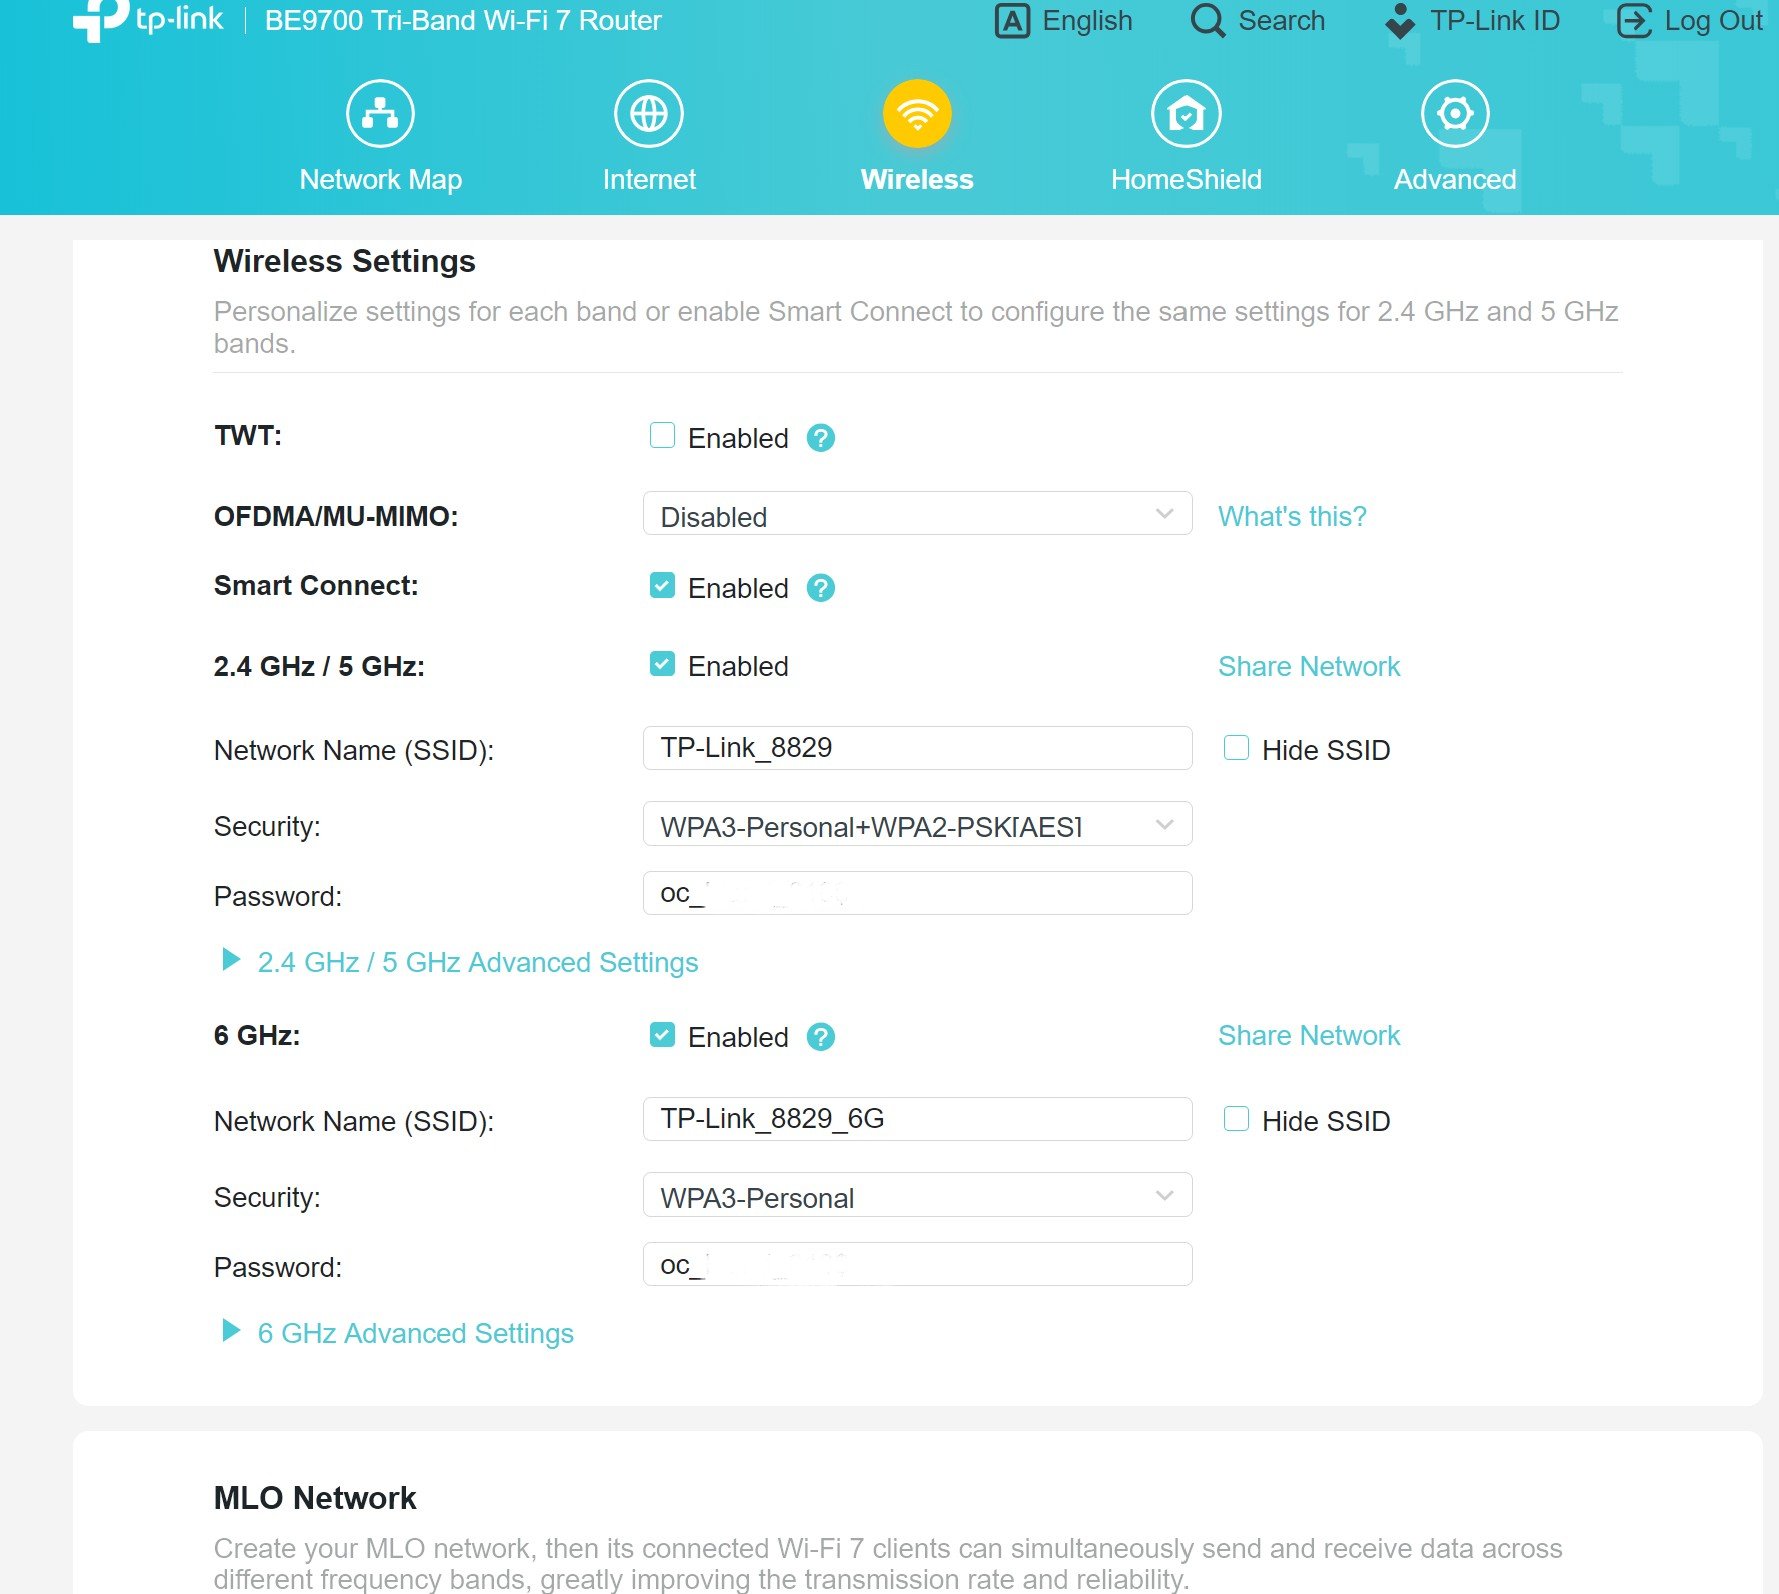The width and height of the screenshot is (1779, 1594).
Task: Open the Advanced gear icon
Action: click(1454, 114)
